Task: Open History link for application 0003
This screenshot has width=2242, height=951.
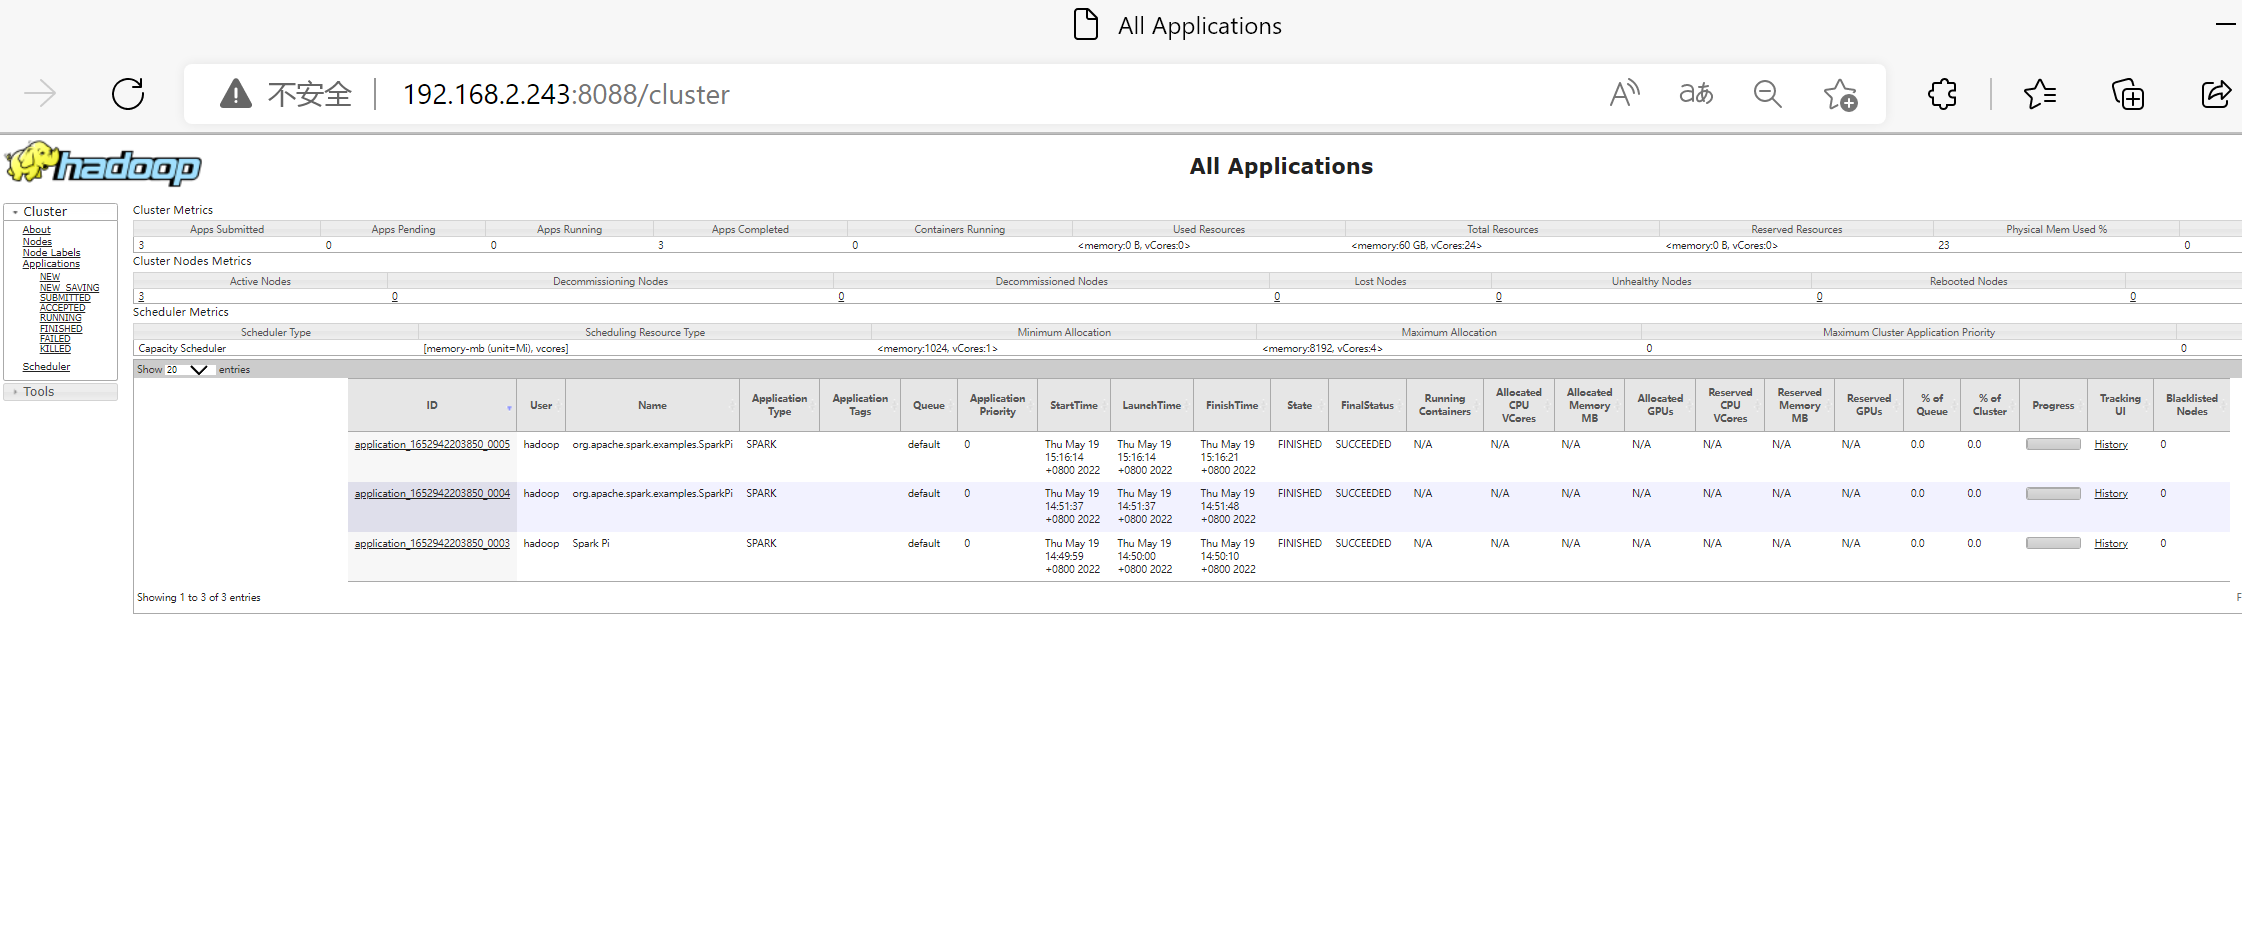Action: [x=2111, y=544]
